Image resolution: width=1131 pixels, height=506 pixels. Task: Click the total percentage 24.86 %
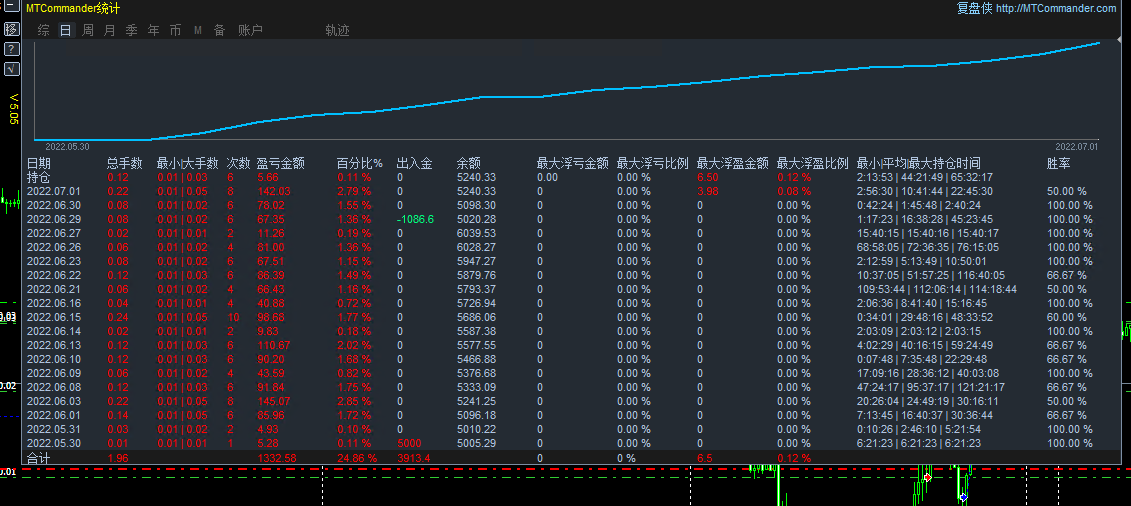[x=356, y=458]
